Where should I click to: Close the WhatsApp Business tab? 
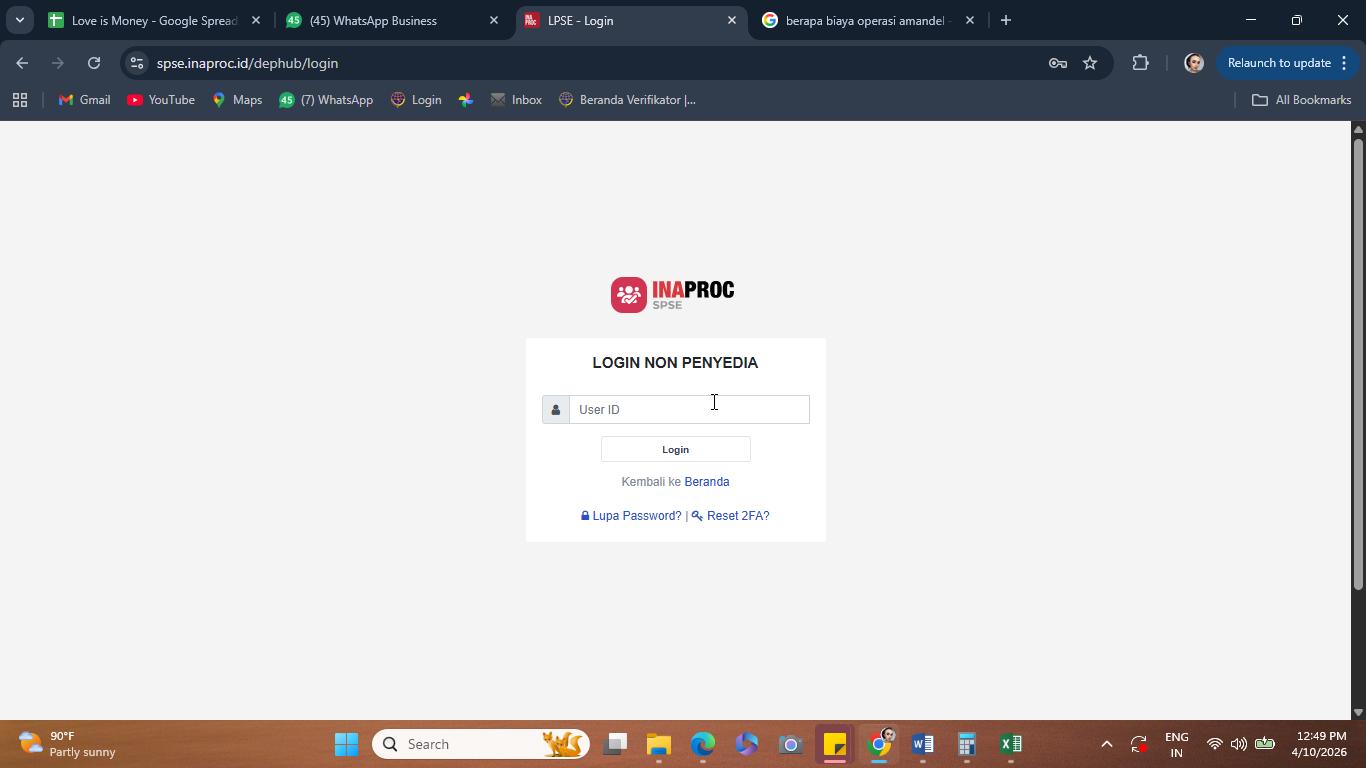(493, 20)
